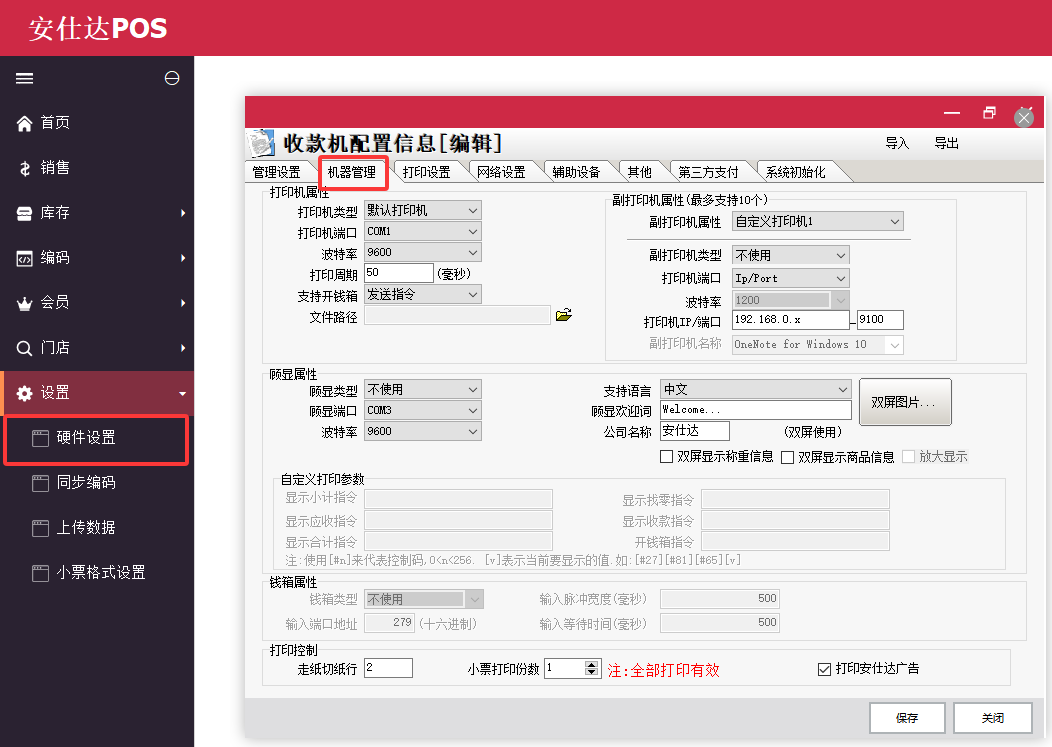Open the 顾显 波特率 9600 dropdown
1052x747 pixels.
423,431
